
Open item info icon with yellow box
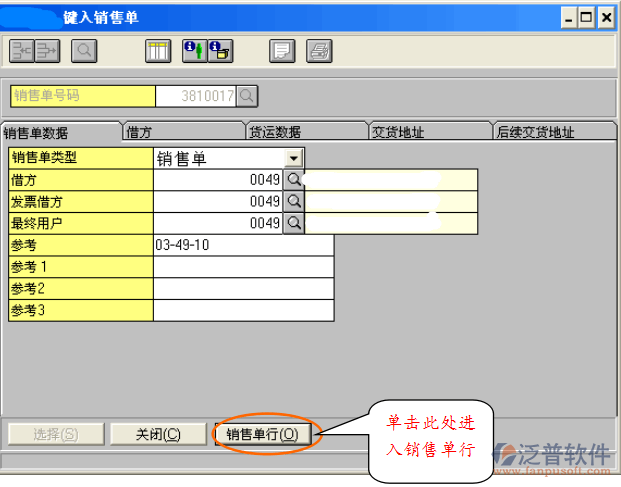(x=220, y=51)
